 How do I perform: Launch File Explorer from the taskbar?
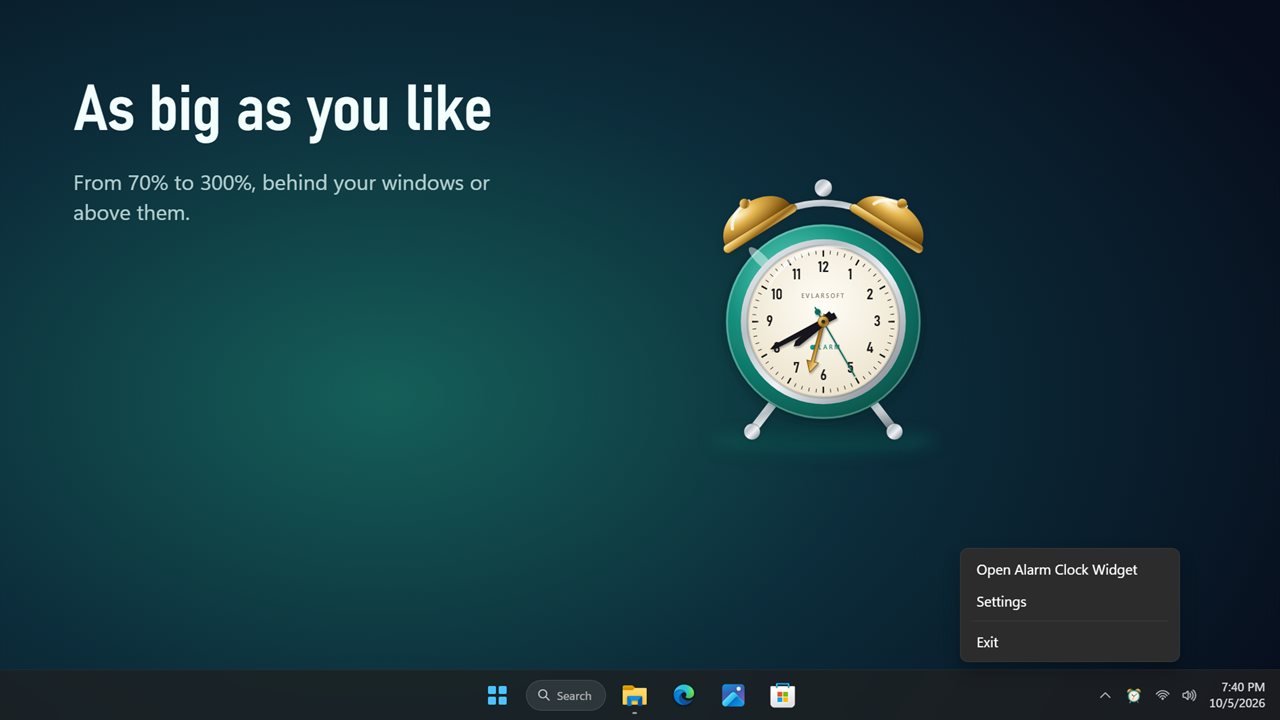(635, 695)
